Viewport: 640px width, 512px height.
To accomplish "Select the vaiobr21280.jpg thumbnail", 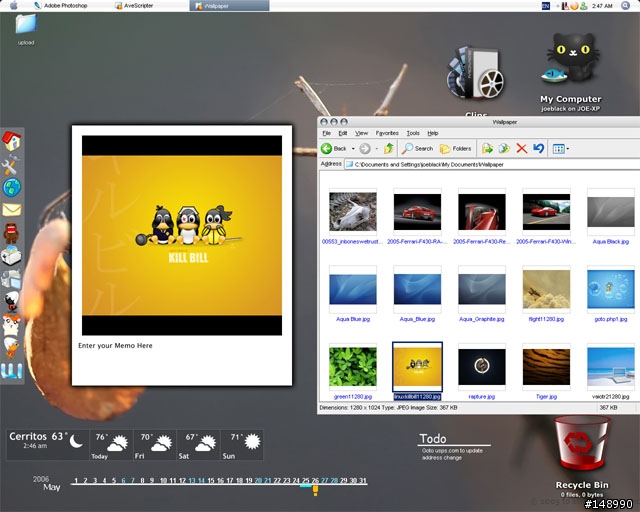I will tap(611, 367).
